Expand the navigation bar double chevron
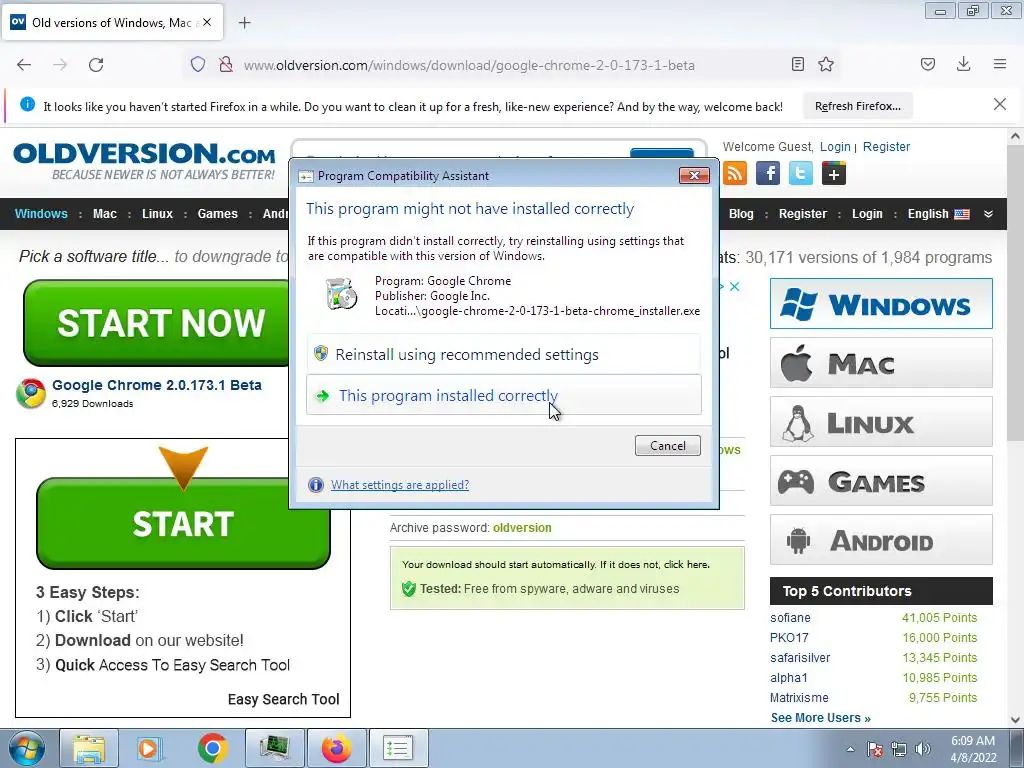 (x=988, y=214)
